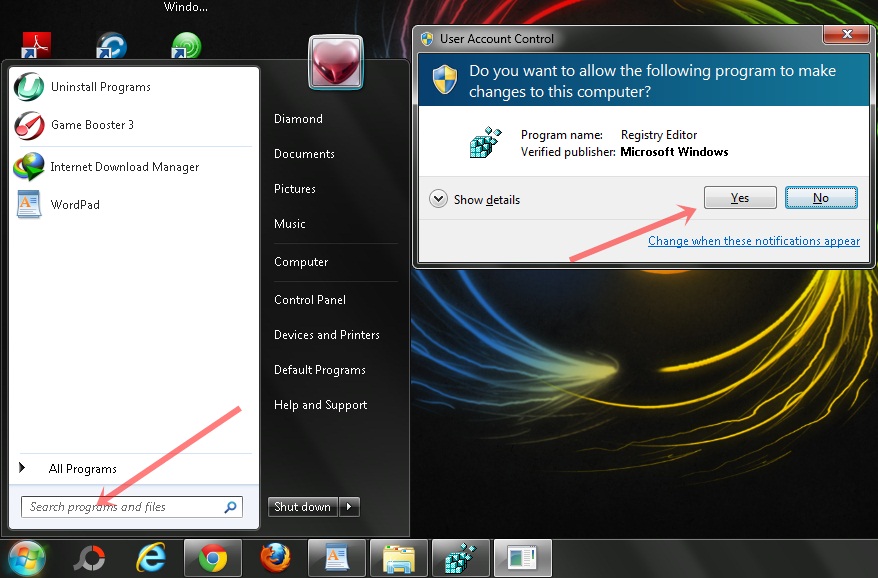878x578 pixels.
Task: Click the large shield icon in UAC banner
Action: (x=445, y=80)
